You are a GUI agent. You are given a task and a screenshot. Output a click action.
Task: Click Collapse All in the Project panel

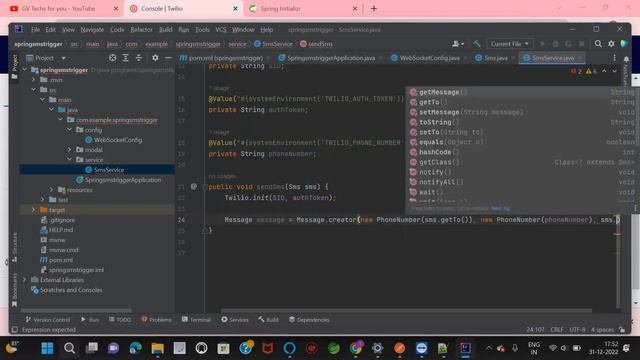click(139, 58)
